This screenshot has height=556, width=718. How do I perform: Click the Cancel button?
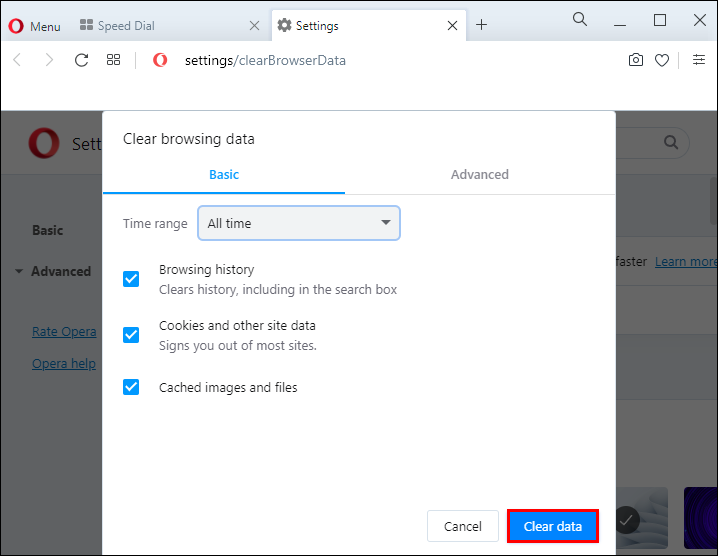pos(463,526)
